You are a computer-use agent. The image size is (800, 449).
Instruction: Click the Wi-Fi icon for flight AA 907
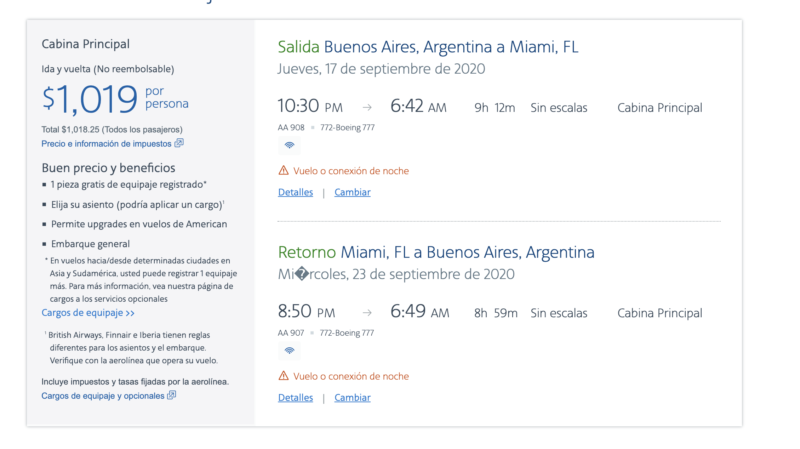click(289, 351)
